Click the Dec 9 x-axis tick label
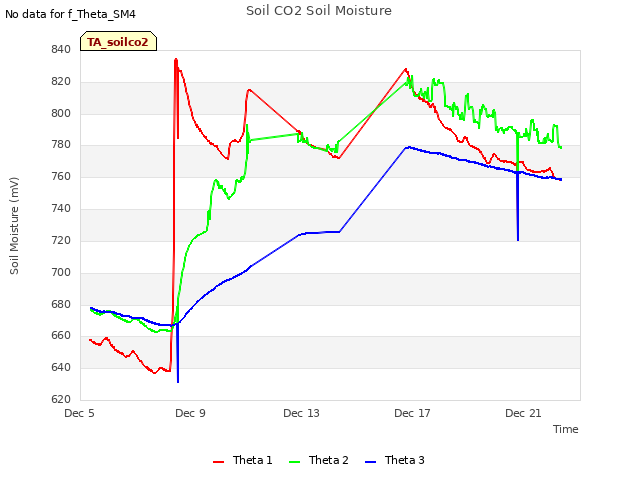This screenshot has height=480, width=640. click(190, 413)
